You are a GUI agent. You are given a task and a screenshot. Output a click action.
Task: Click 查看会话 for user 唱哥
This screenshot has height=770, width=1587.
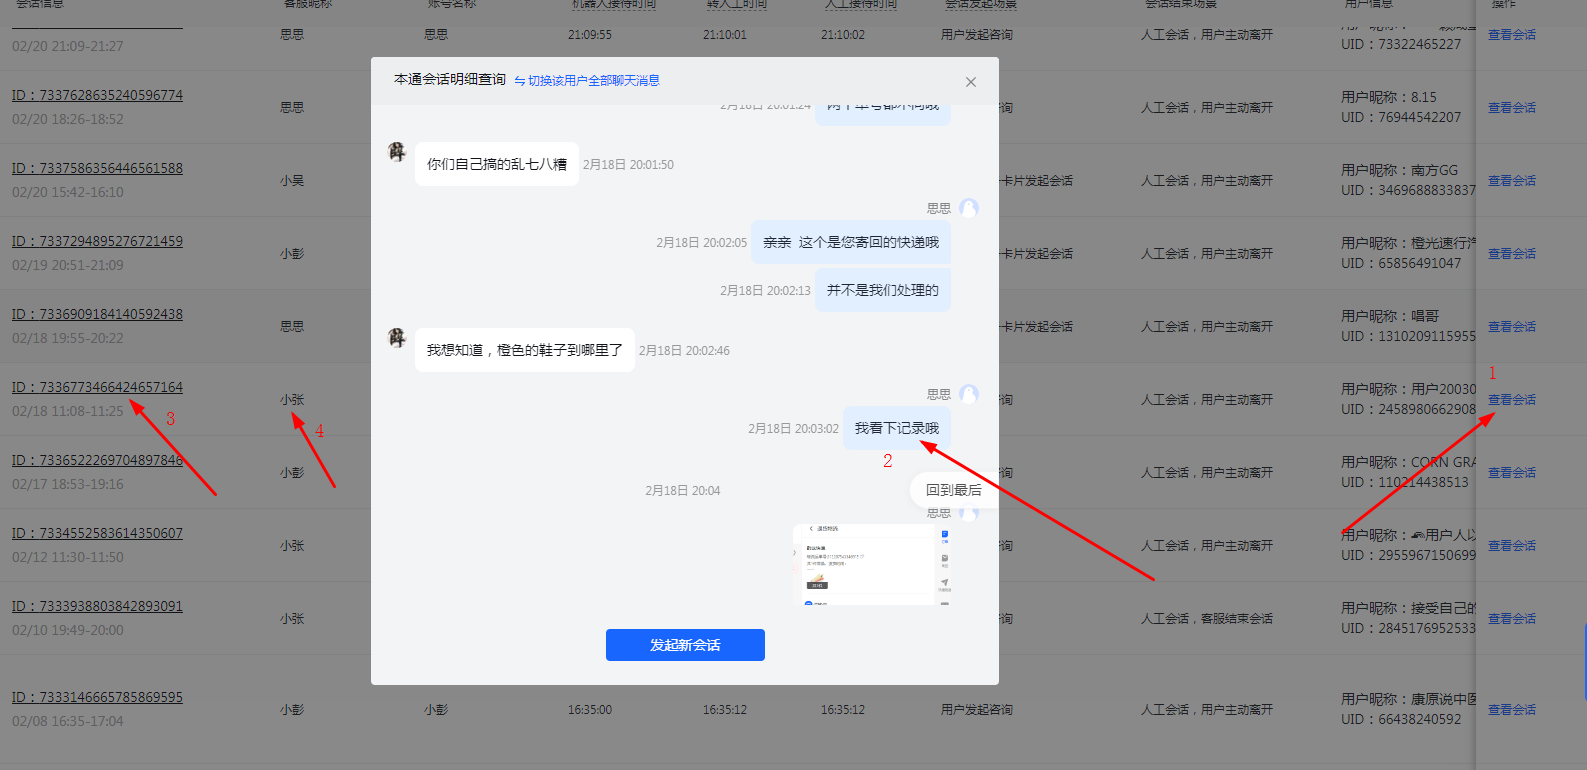point(1511,327)
